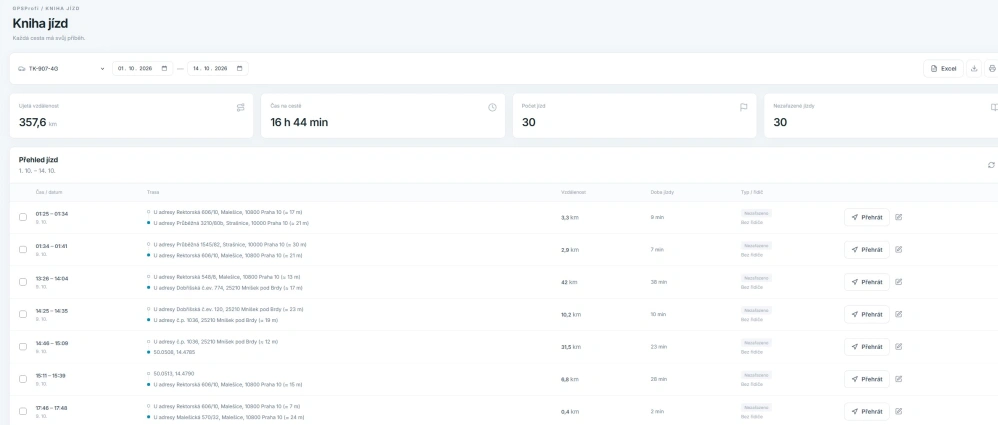Click address Malešická 570/32, Malešice
This screenshot has height=425, width=998.
228,417
